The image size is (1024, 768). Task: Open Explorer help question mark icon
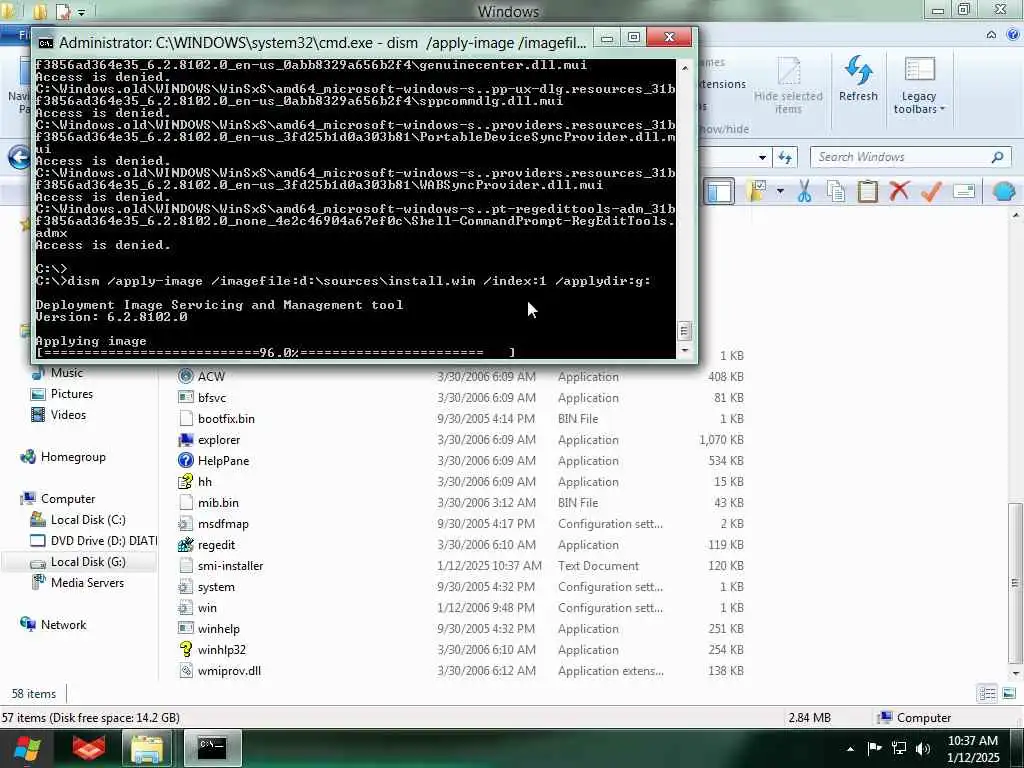[1014, 35]
